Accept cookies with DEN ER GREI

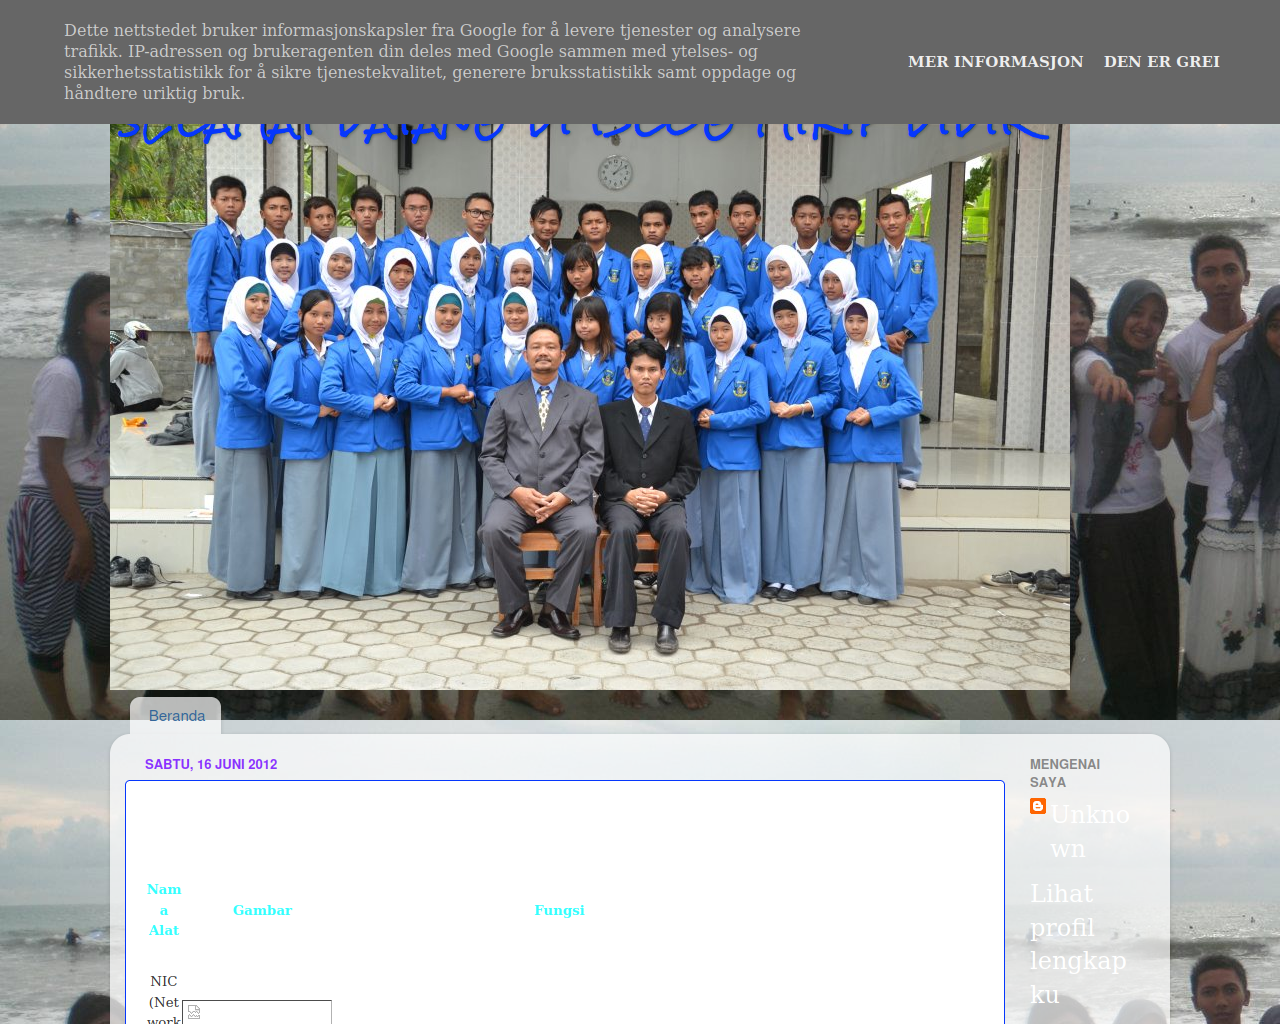point(1161,62)
